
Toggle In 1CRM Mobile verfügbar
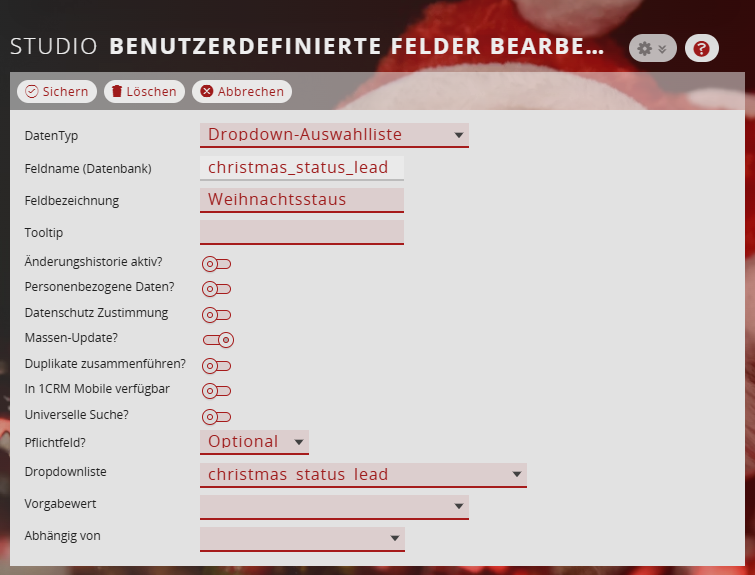[x=217, y=391]
